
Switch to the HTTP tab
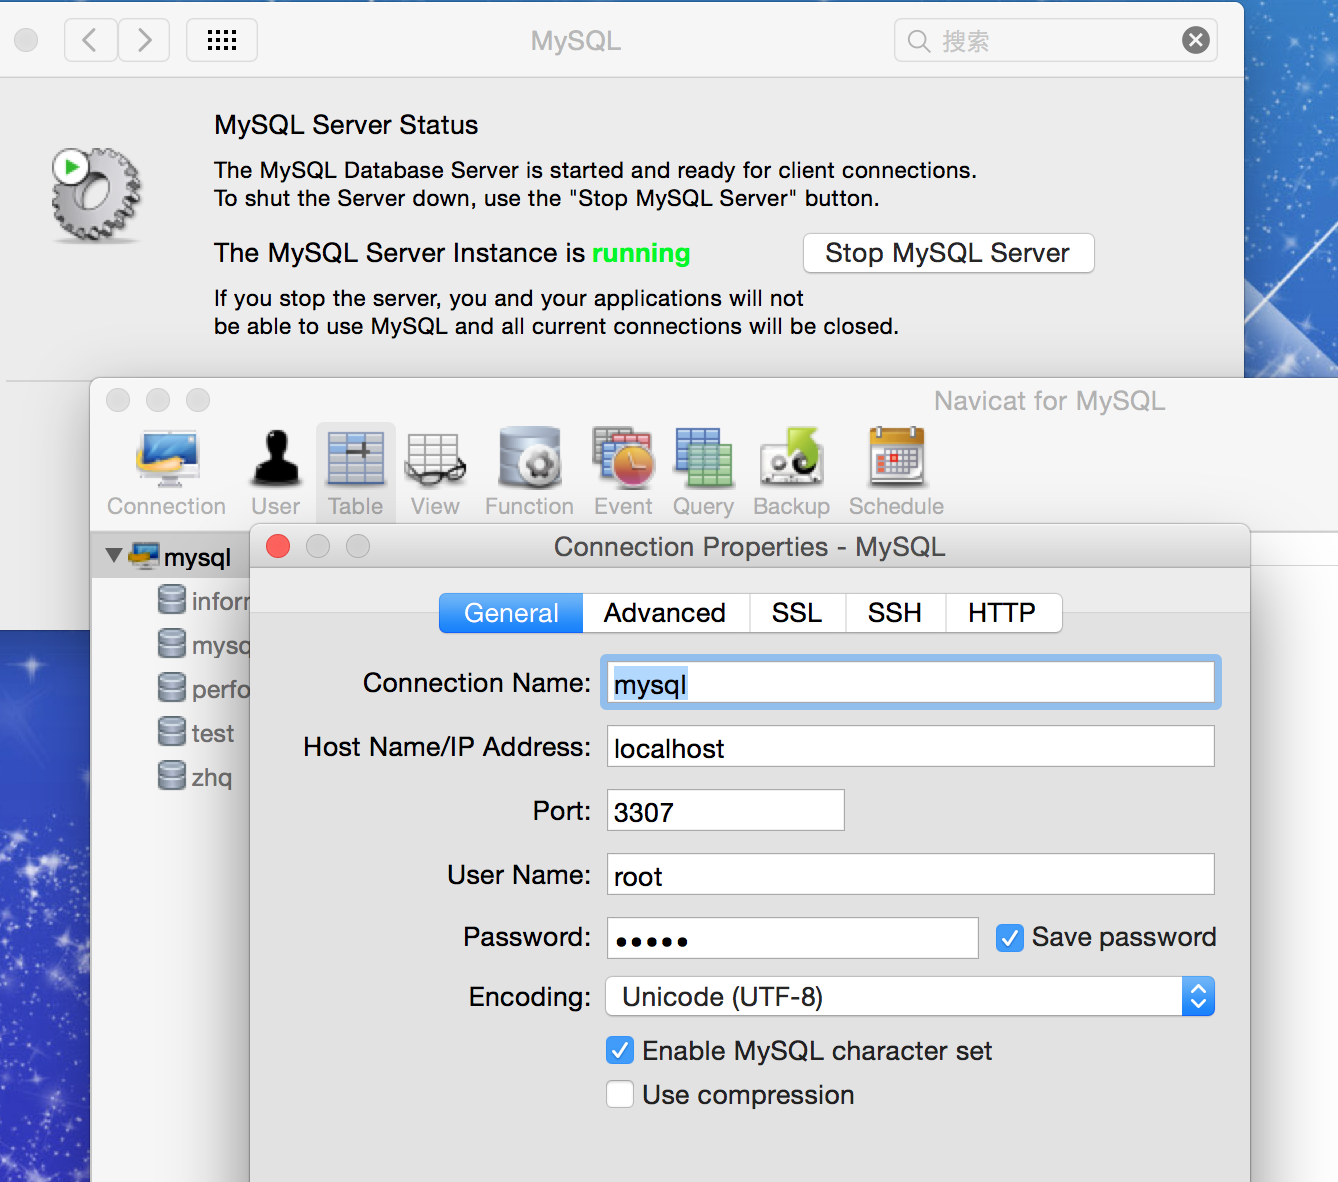tap(1002, 613)
